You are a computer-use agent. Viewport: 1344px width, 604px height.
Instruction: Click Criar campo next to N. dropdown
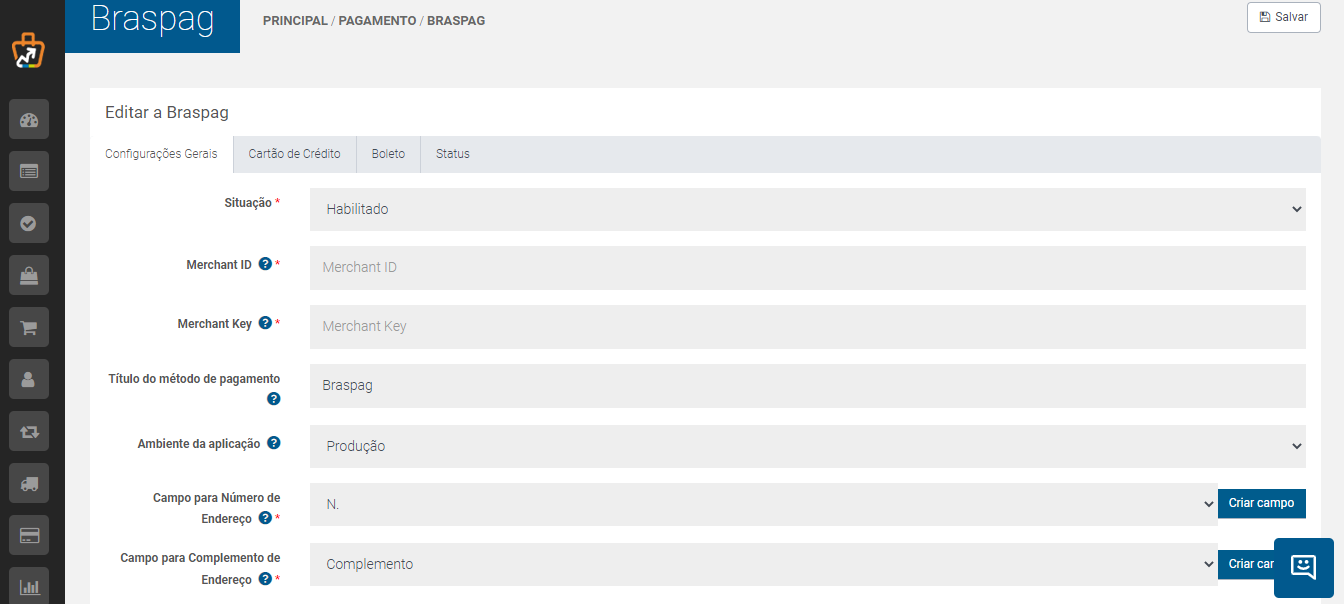point(1262,503)
